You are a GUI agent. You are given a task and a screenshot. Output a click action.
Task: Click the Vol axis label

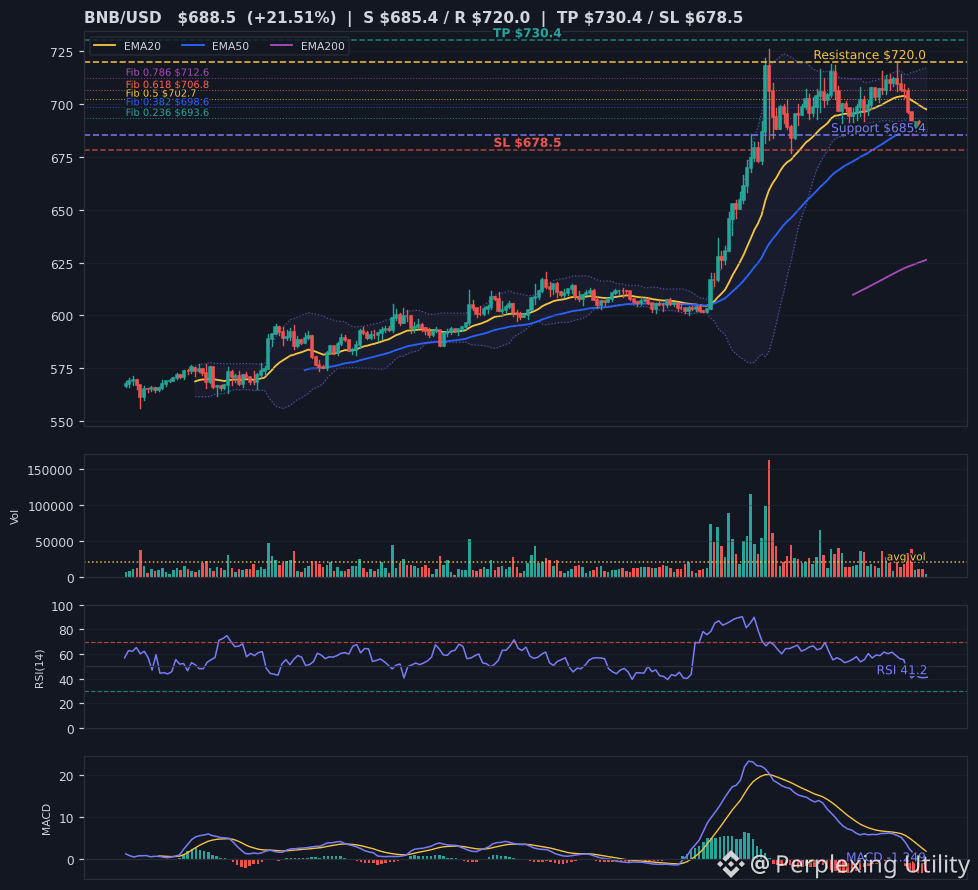point(14,516)
